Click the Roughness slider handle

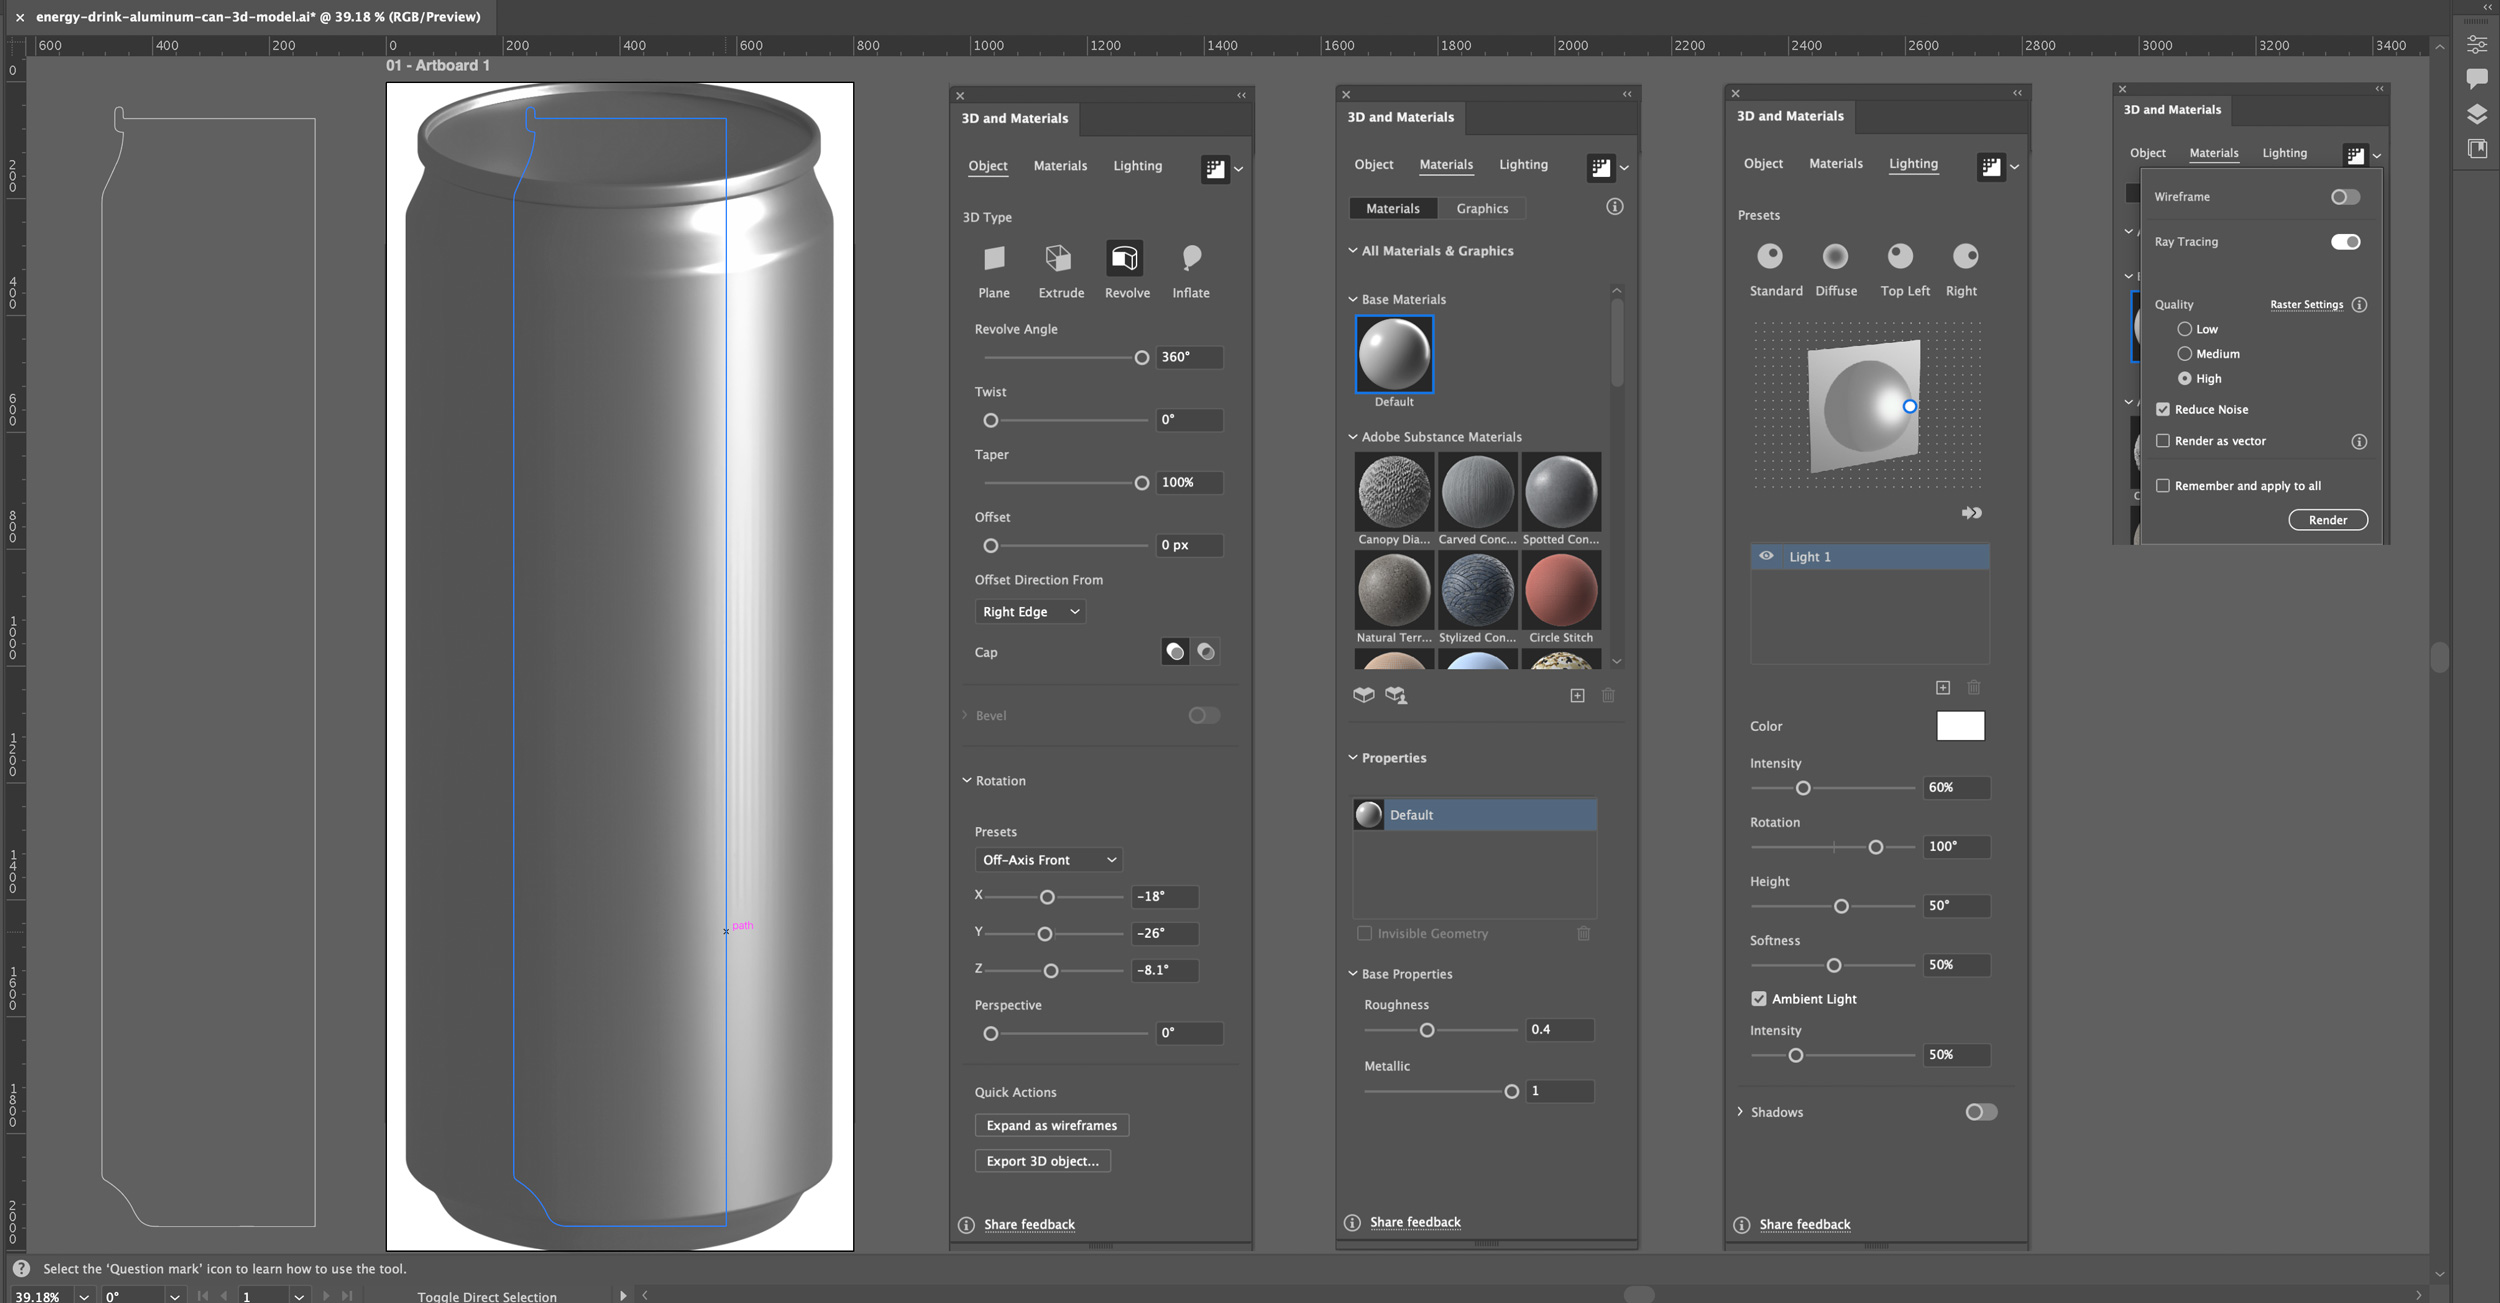click(x=1427, y=1030)
